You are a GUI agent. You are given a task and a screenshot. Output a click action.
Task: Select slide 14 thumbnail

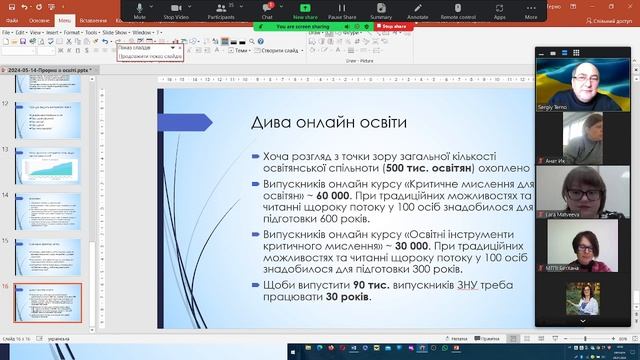point(48,212)
